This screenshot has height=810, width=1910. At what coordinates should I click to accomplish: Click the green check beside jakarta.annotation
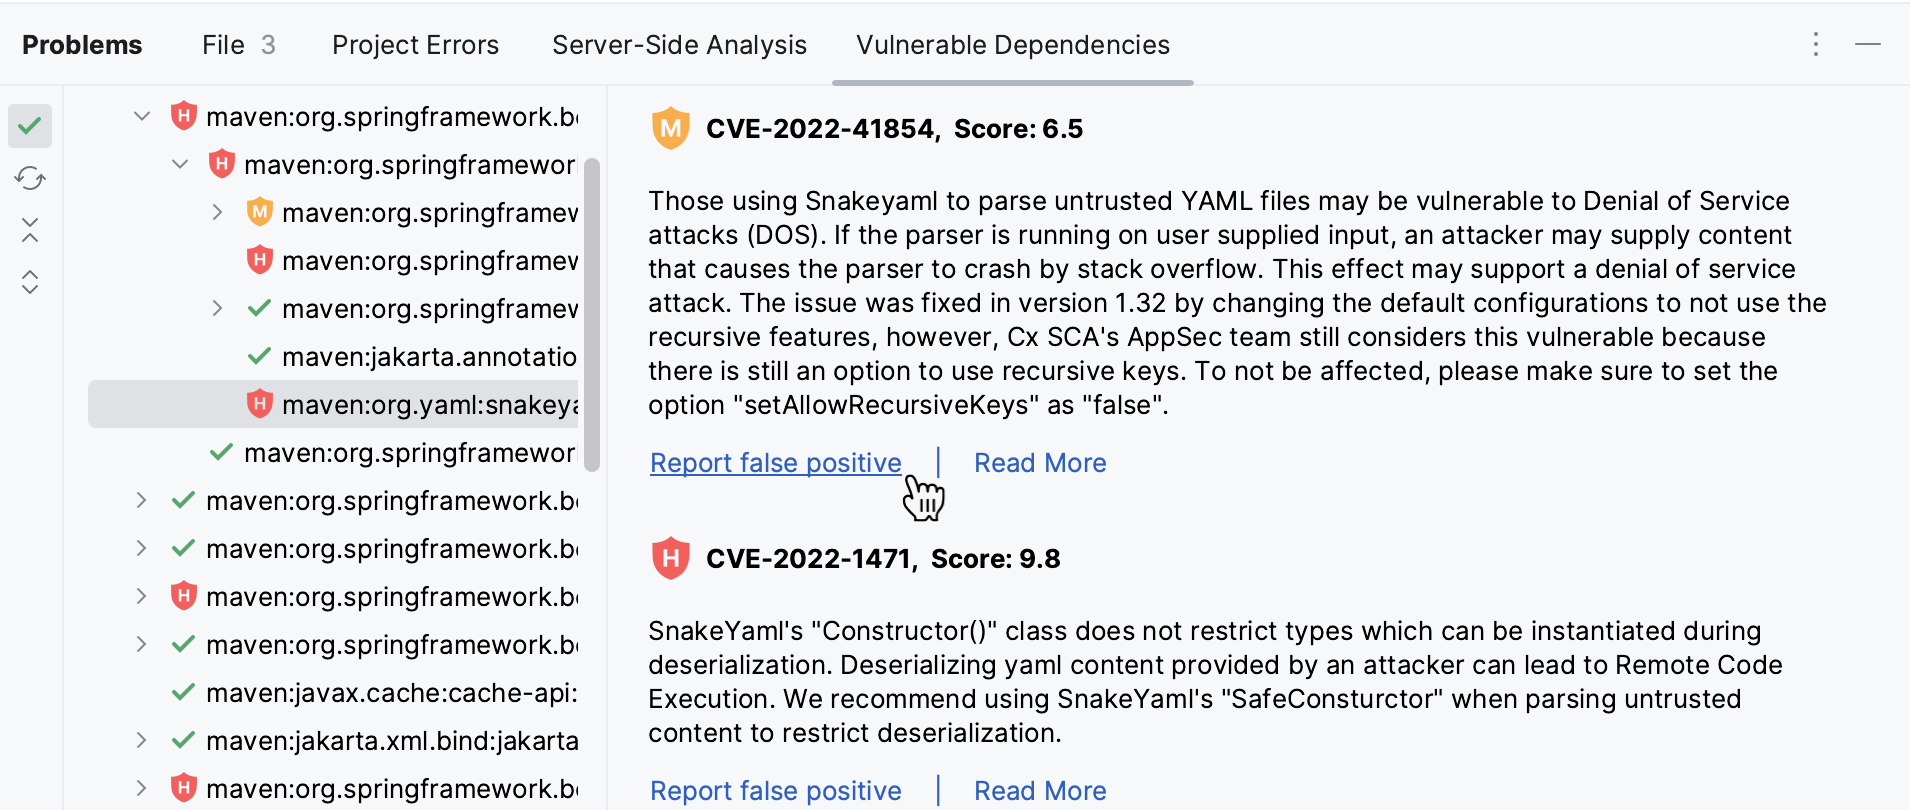[259, 356]
